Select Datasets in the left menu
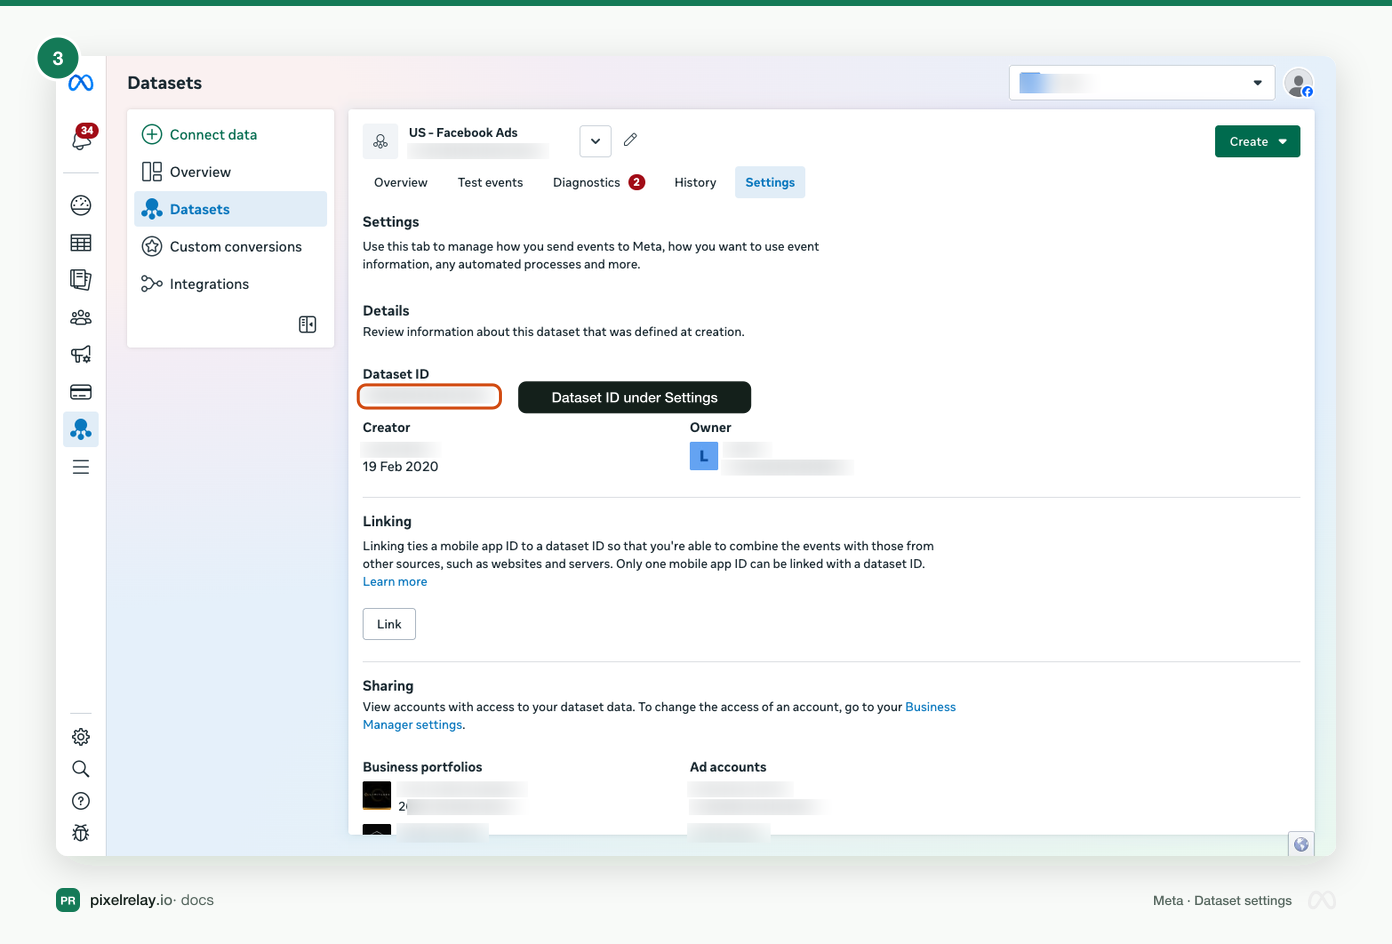The image size is (1392, 944). (x=231, y=209)
